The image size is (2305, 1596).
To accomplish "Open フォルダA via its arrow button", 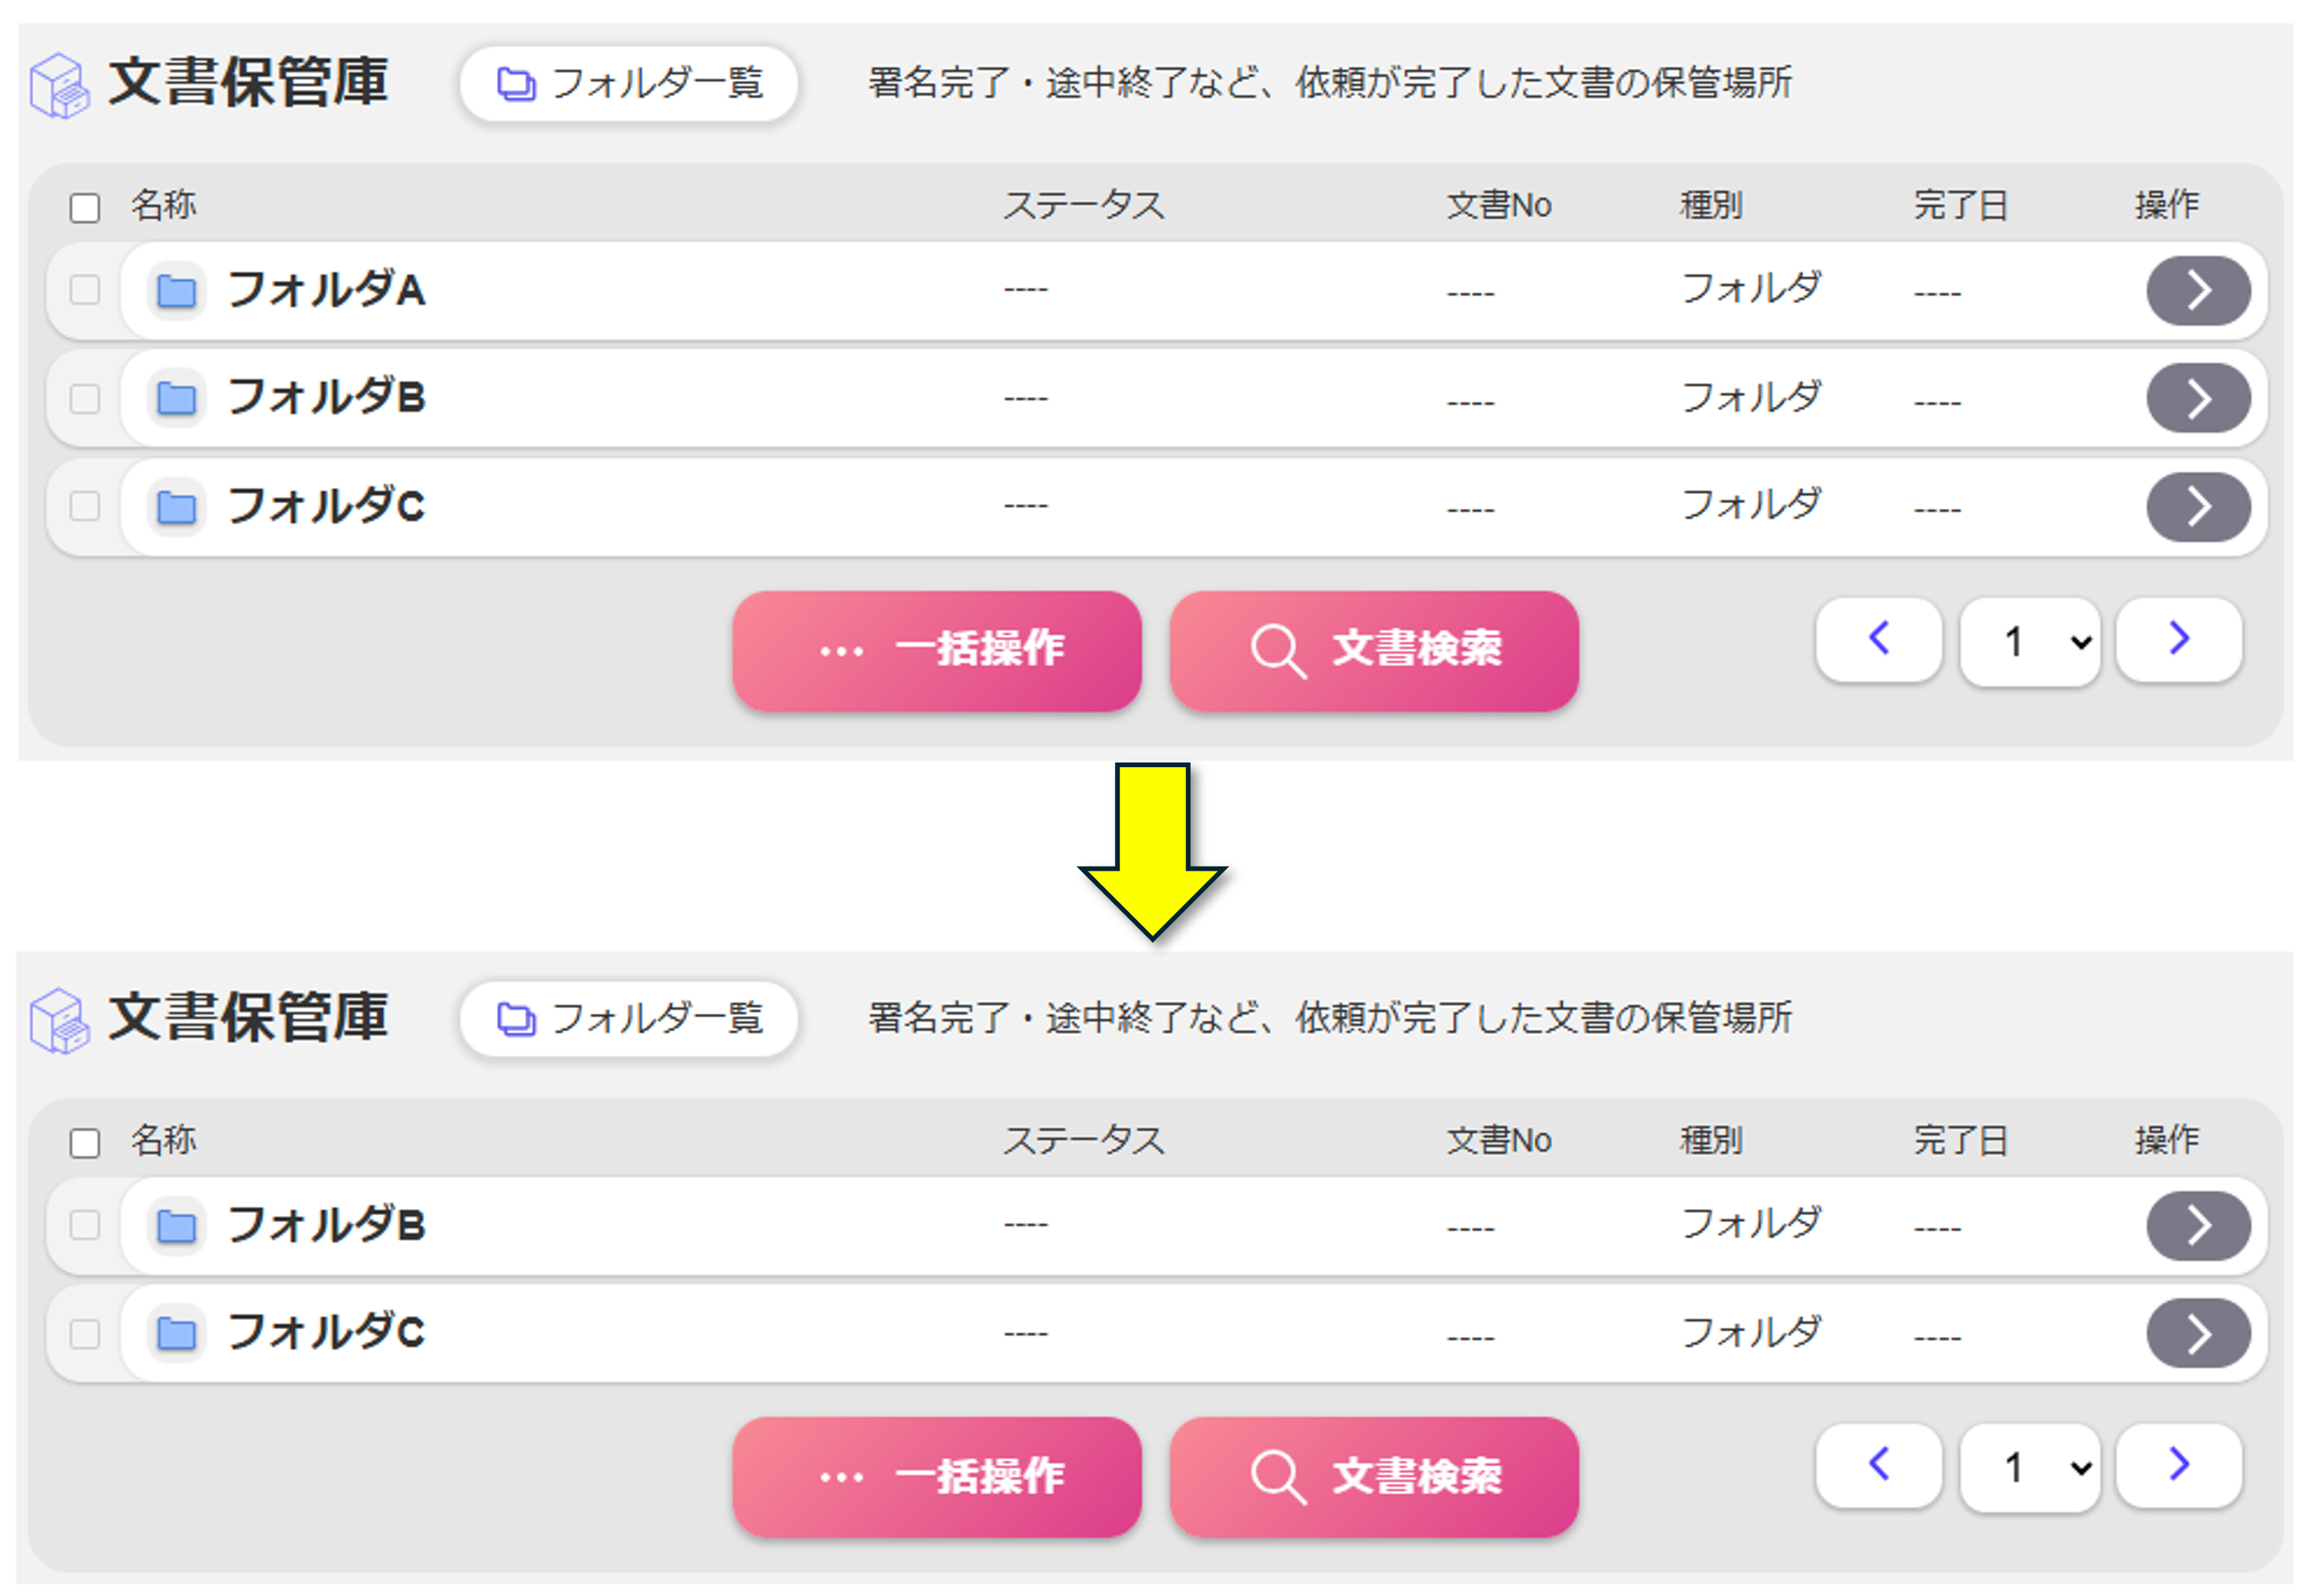I will 2197,291.
